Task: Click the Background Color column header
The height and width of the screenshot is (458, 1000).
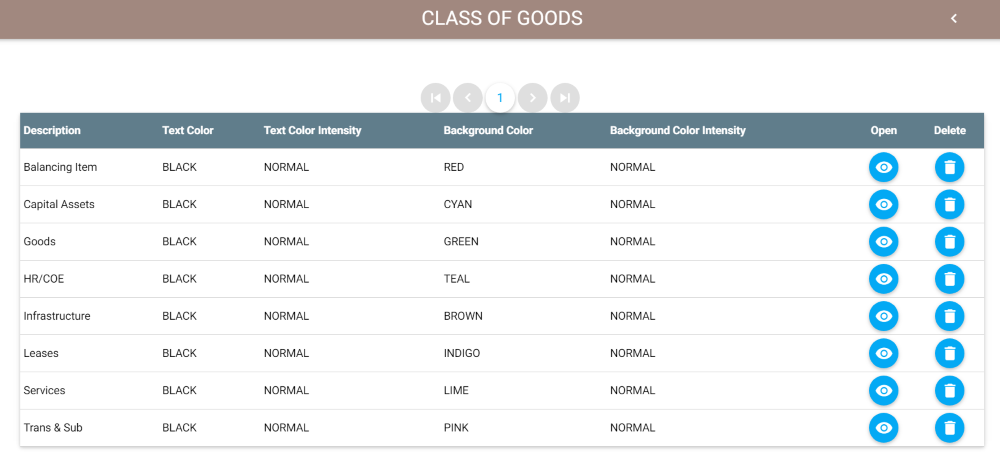Action: point(488,130)
